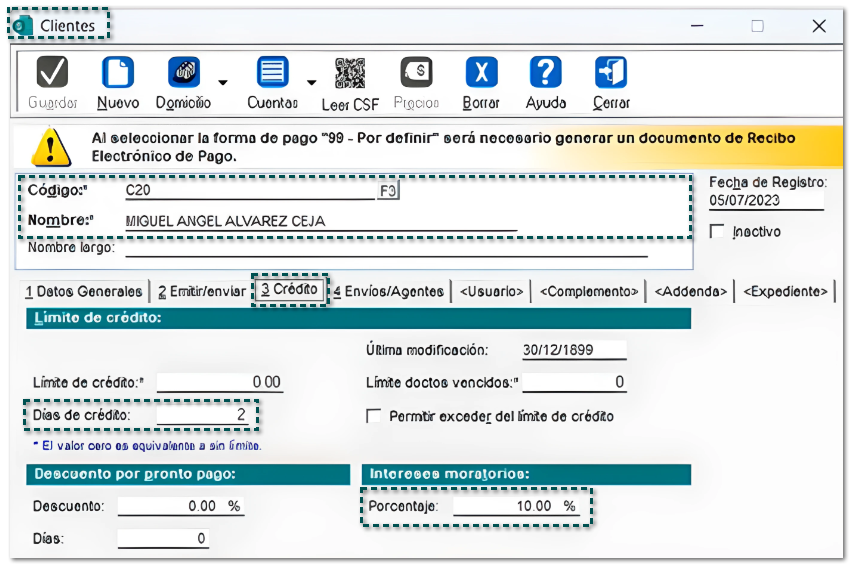Expand the Cuentas dropdown arrow
This screenshot has height=567, width=852.
click(x=311, y=83)
